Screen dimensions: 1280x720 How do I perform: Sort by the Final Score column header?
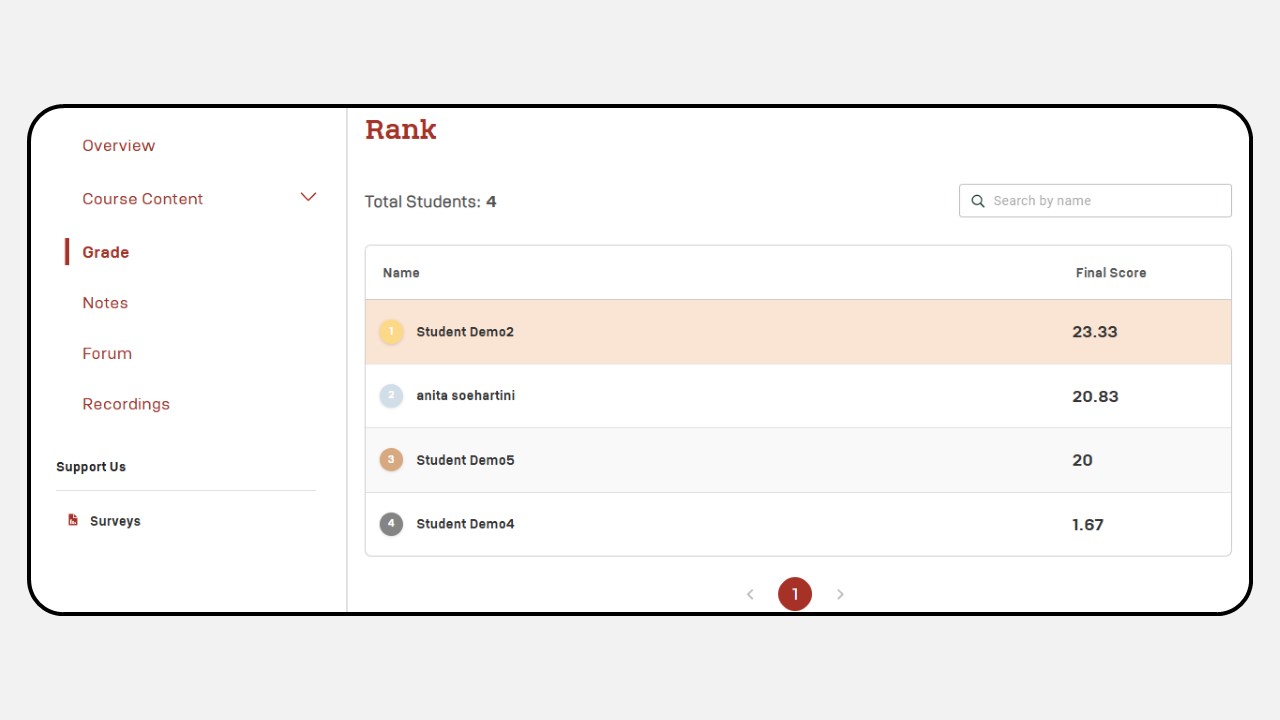[x=1111, y=273]
